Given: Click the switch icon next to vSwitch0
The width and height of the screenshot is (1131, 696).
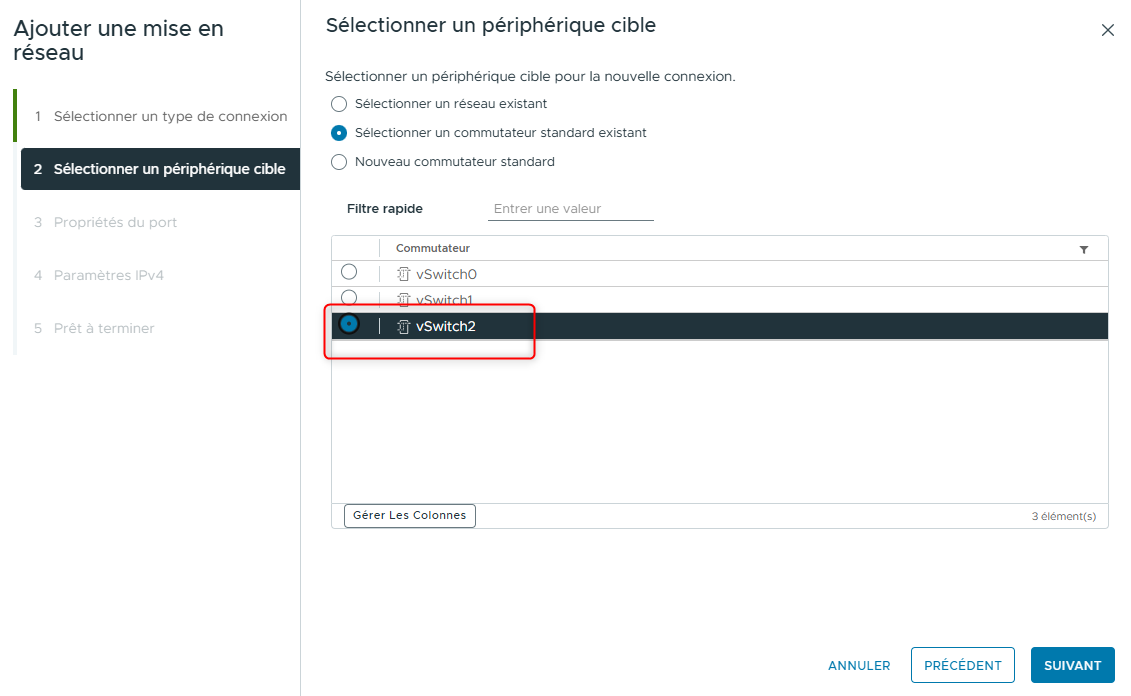Looking at the screenshot, I should [404, 272].
